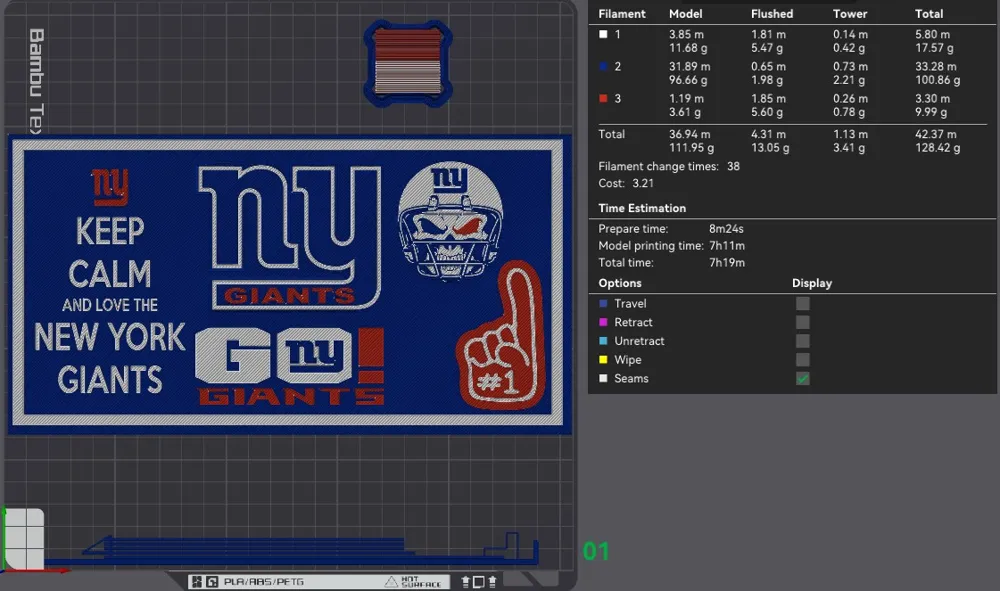Click the Options heading

[620, 283]
